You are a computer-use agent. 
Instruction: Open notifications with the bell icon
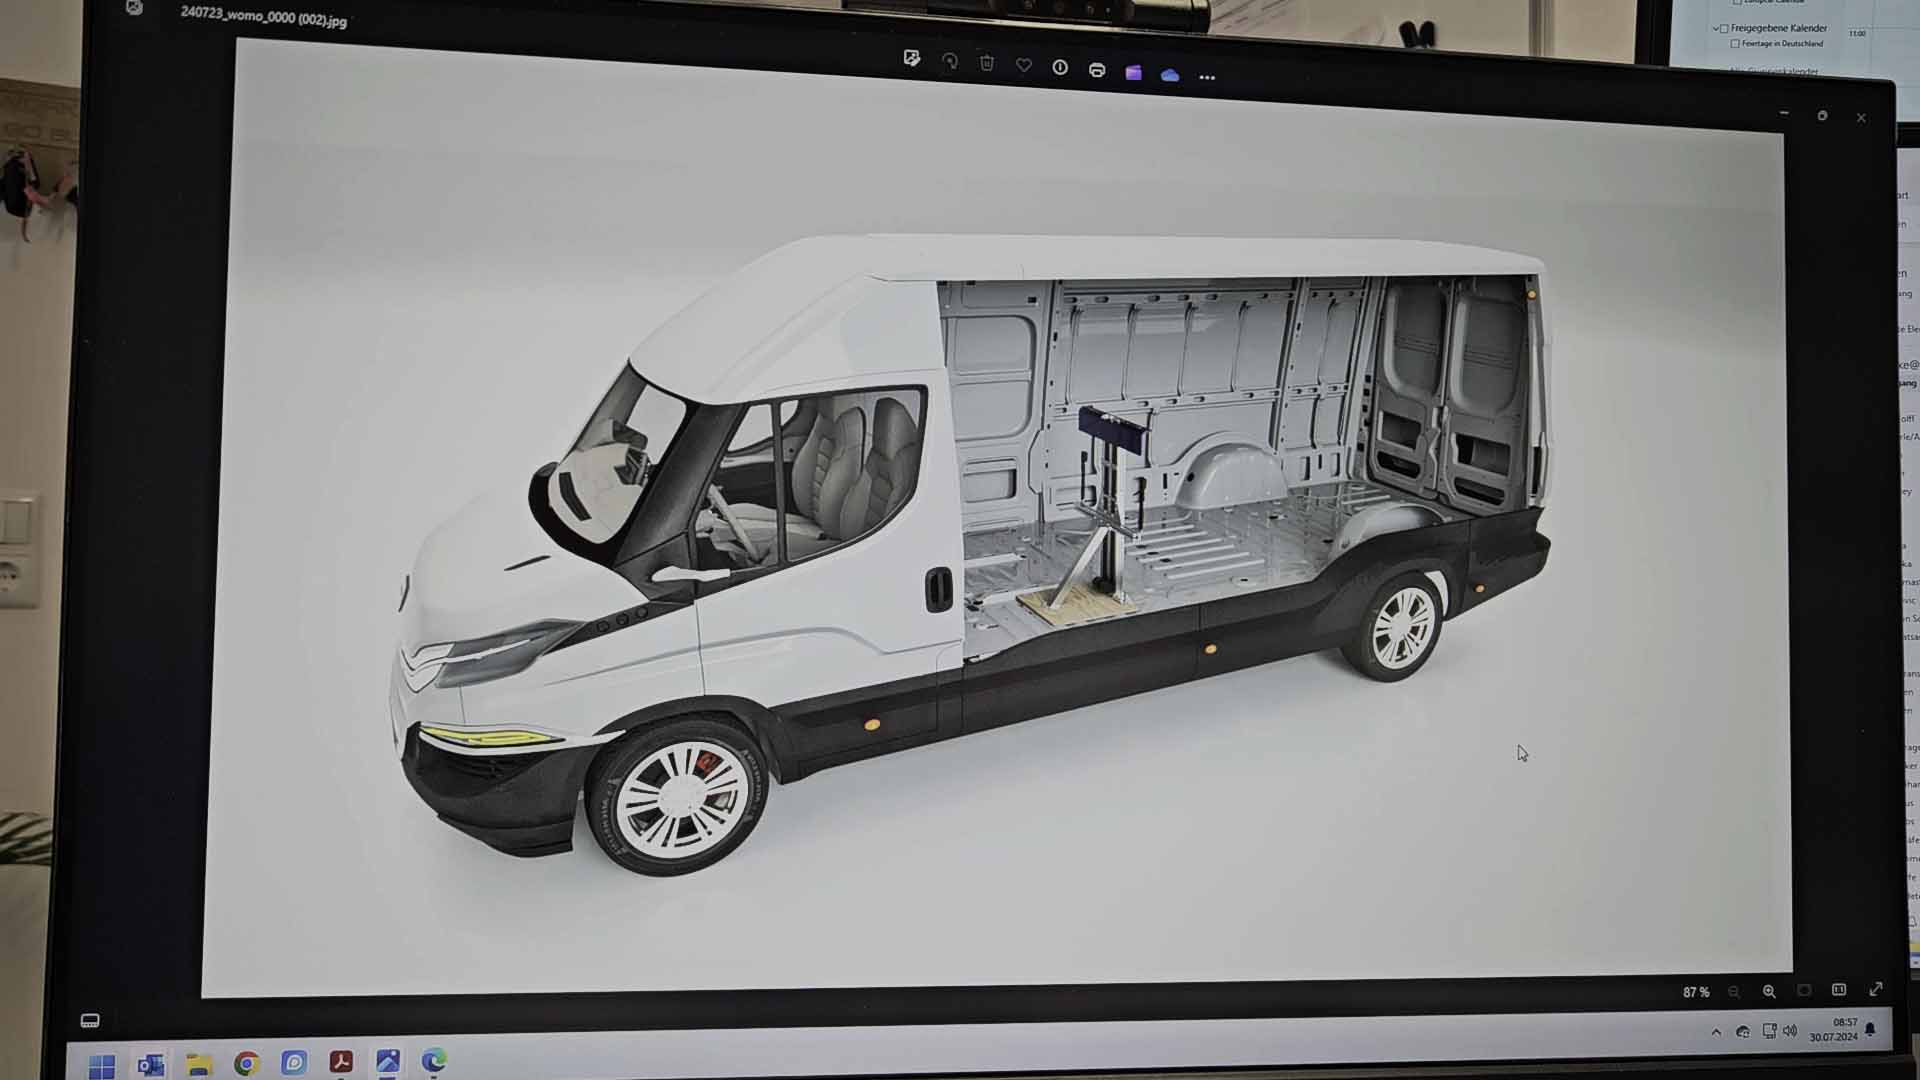point(1871,1029)
